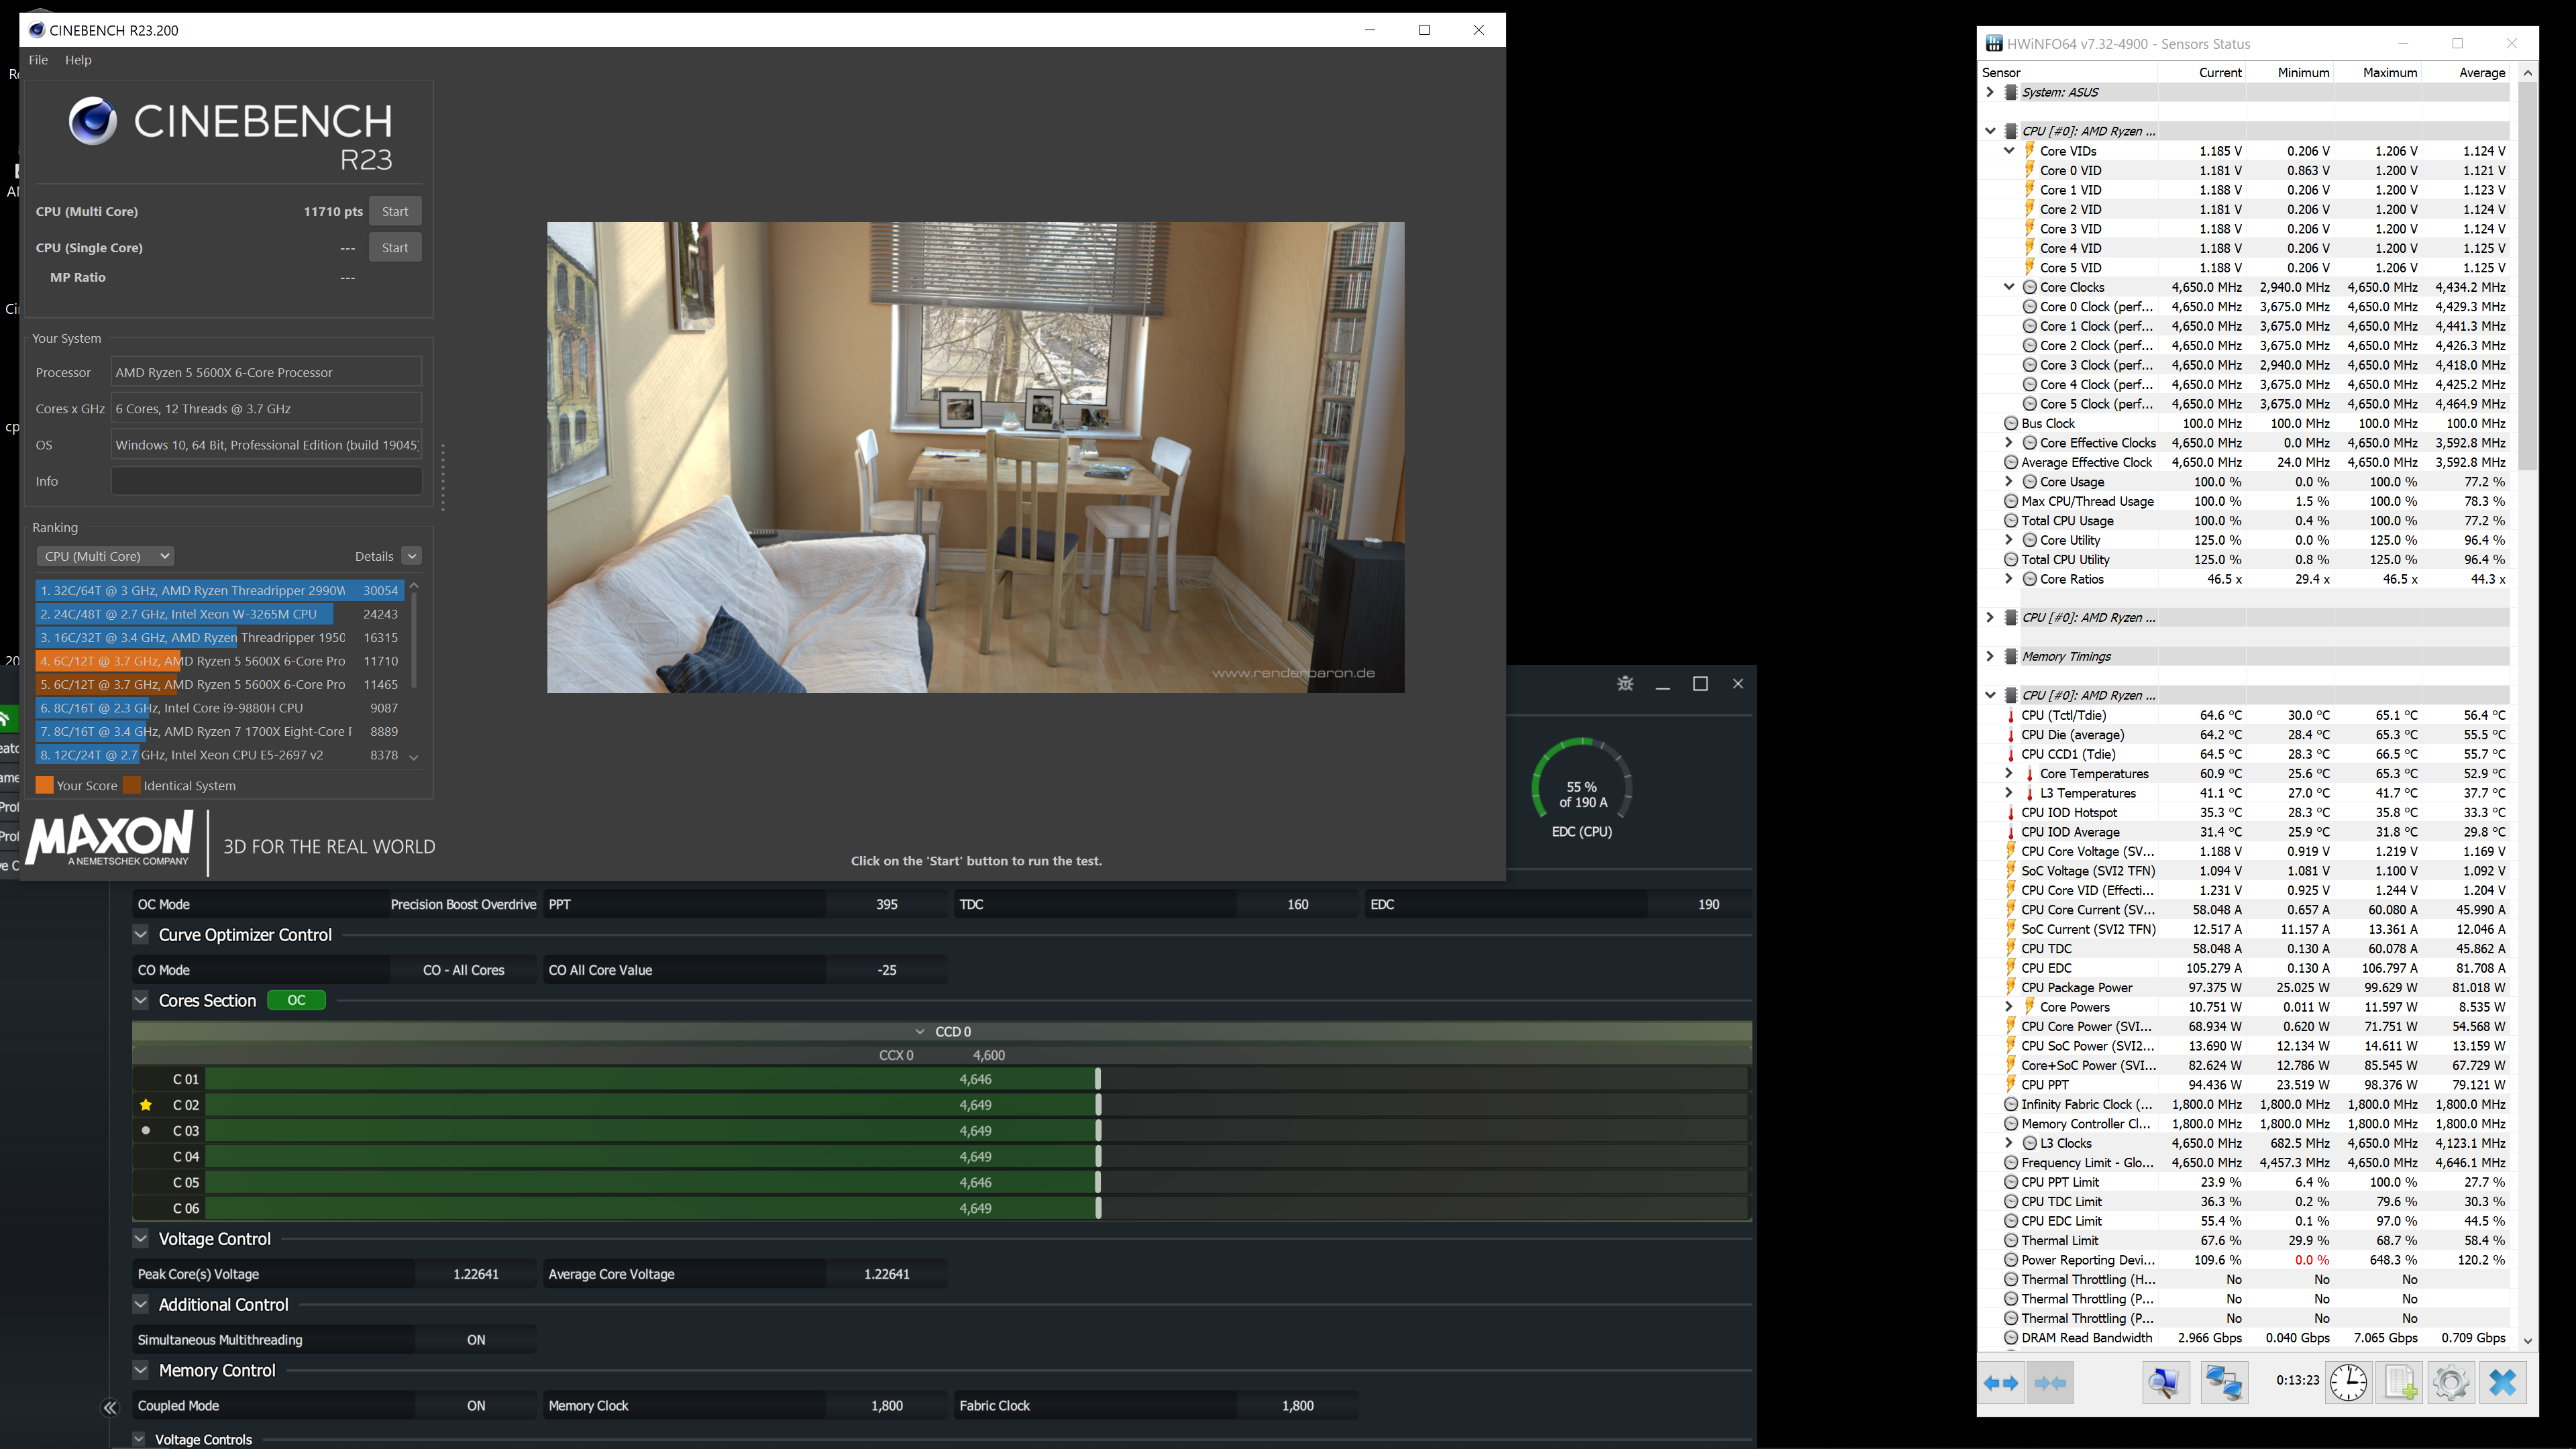Click HWiNFO networked computers icon

pyautogui.click(x=2223, y=1383)
